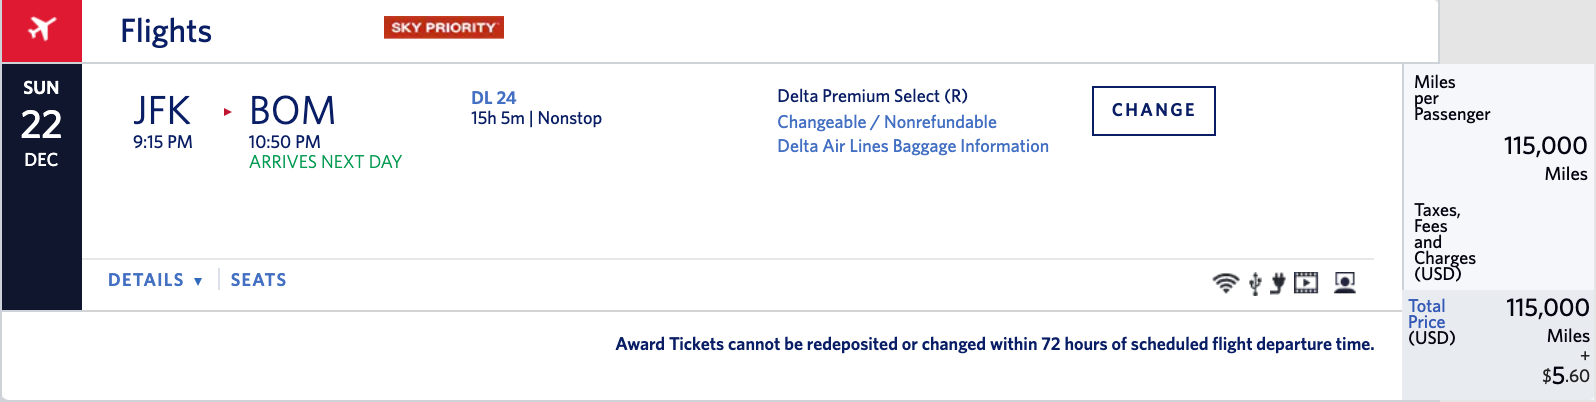
Task: Click the JFK departure airport code
Action: point(162,111)
